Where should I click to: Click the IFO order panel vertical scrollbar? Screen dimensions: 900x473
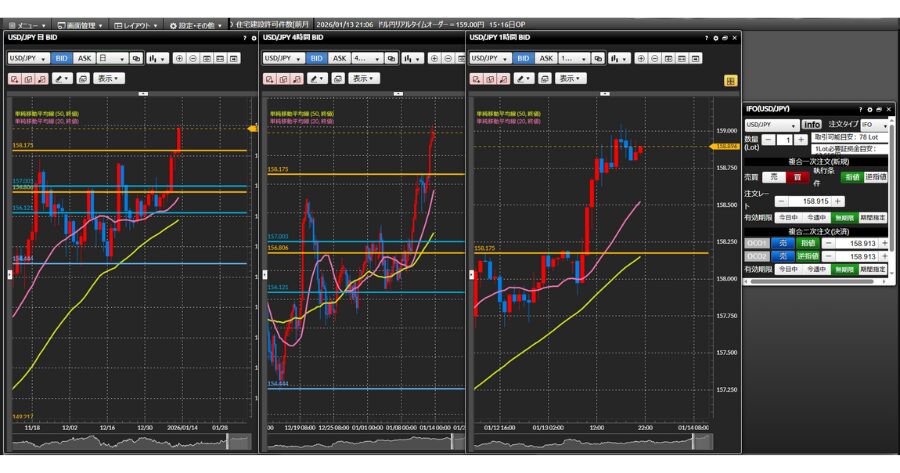point(892,200)
